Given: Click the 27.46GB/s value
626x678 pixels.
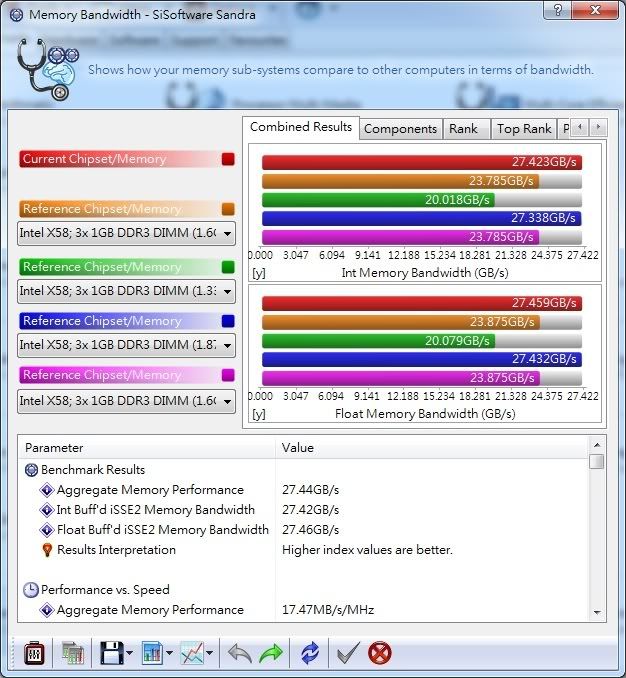Looking at the screenshot, I should tap(310, 530).
